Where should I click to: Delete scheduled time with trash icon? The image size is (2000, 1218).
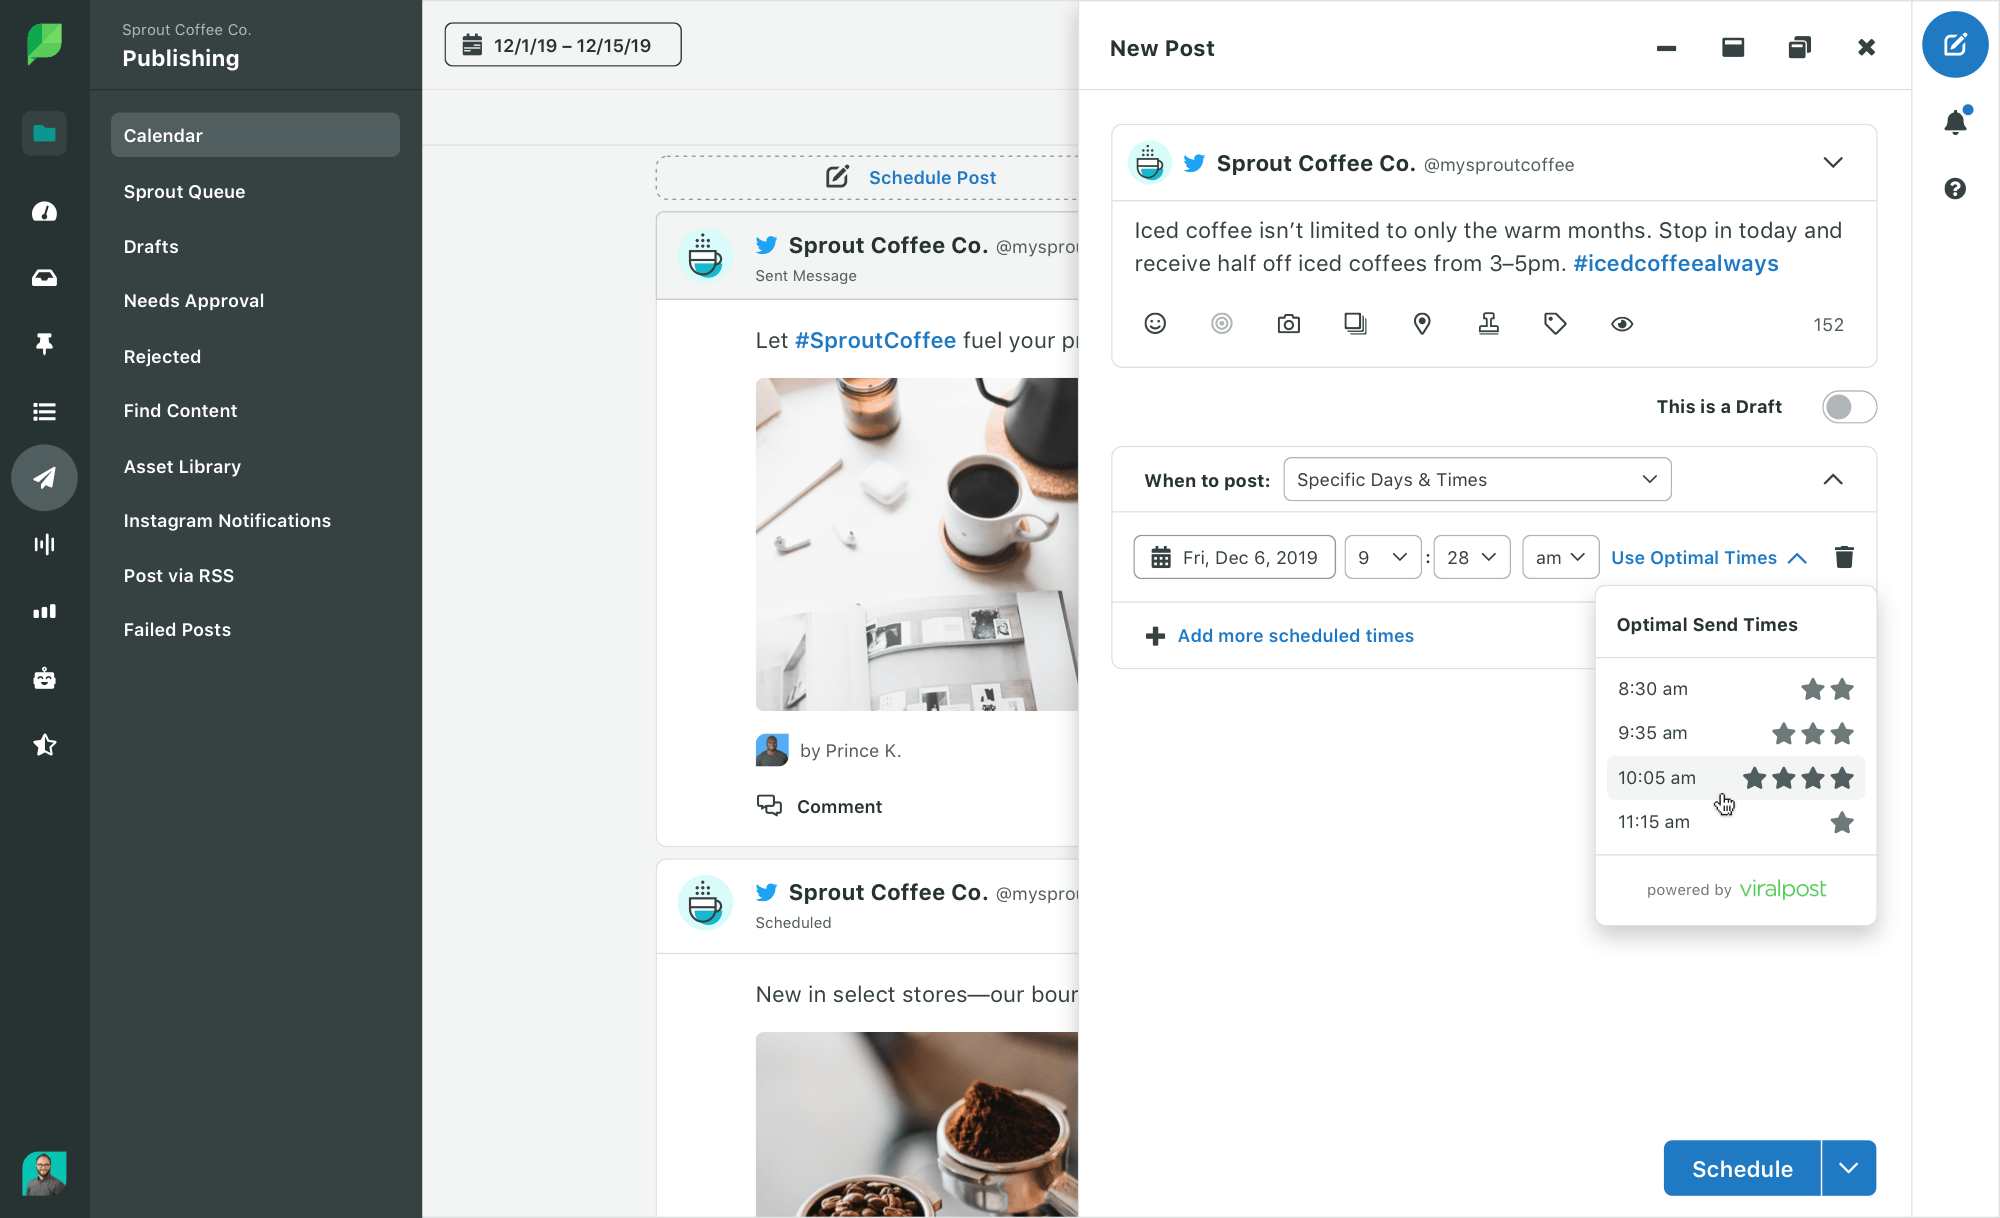(1844, 557)
